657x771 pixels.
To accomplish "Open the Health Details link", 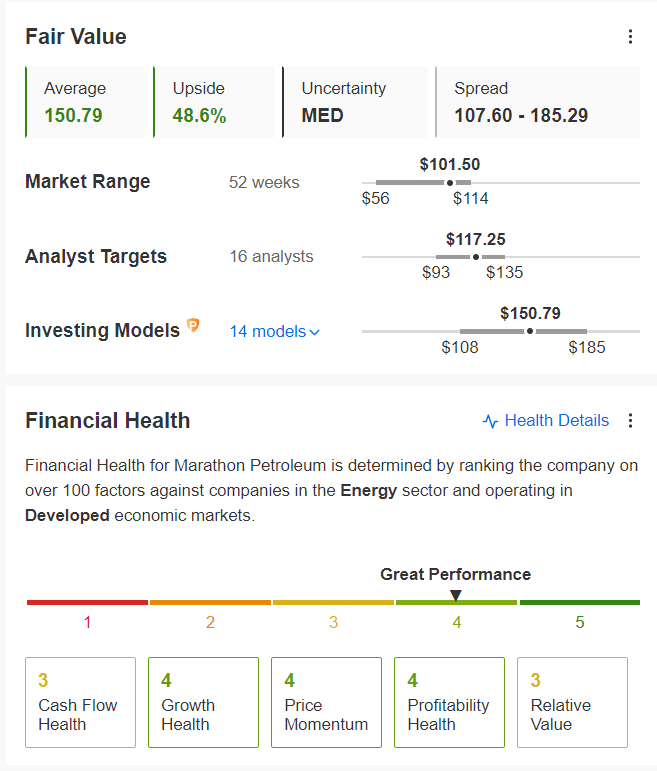I will [546, 420].
